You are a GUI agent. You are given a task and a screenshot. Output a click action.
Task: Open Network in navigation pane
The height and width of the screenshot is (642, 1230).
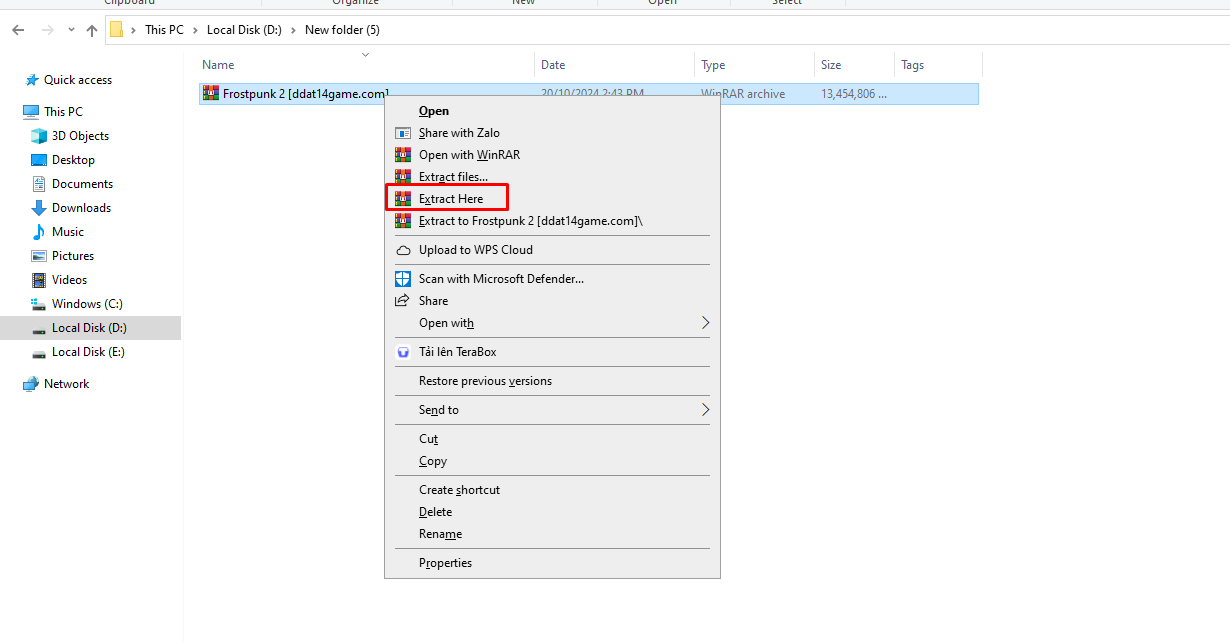66,384
